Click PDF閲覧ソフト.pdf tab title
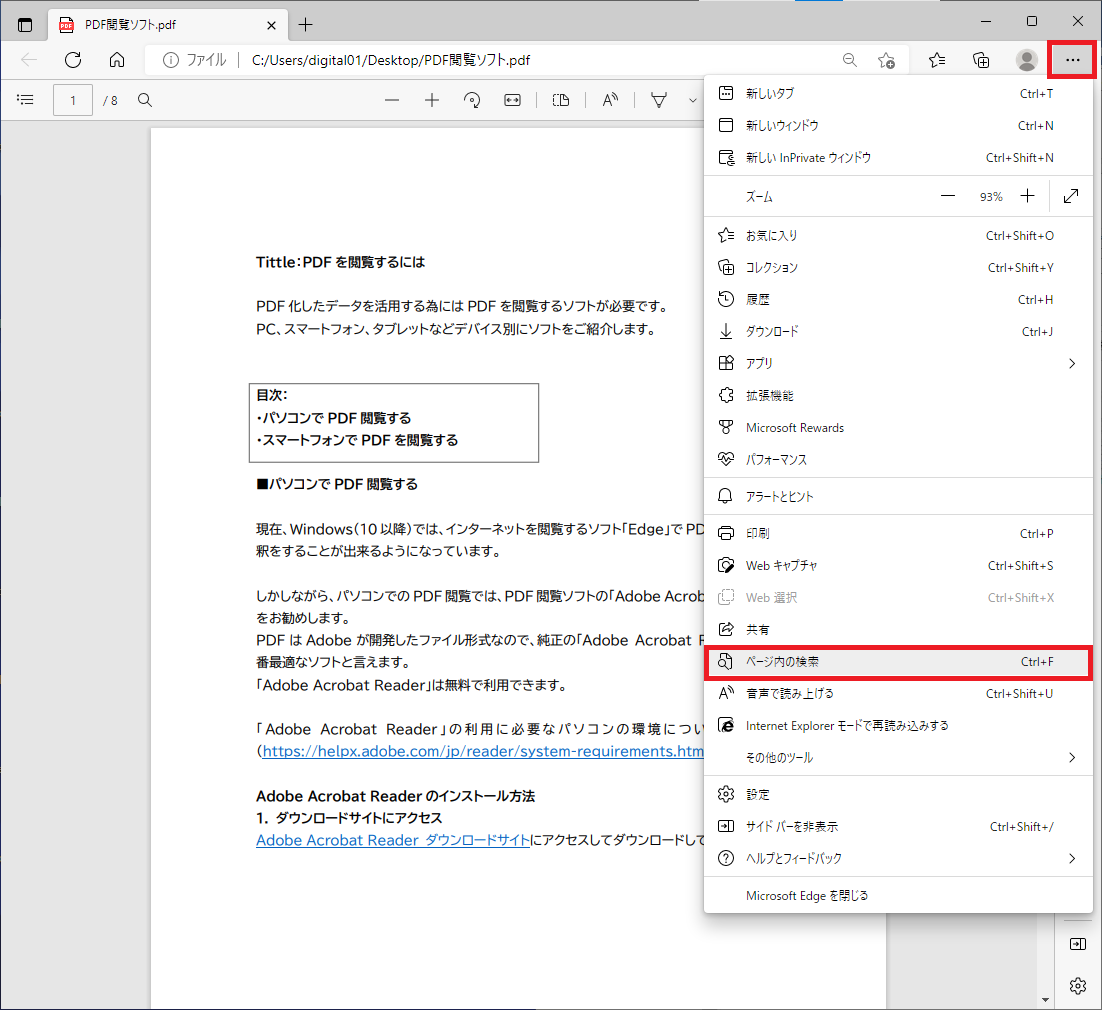This screenshot has width=1102, height=1010. [x=131, y=25]
